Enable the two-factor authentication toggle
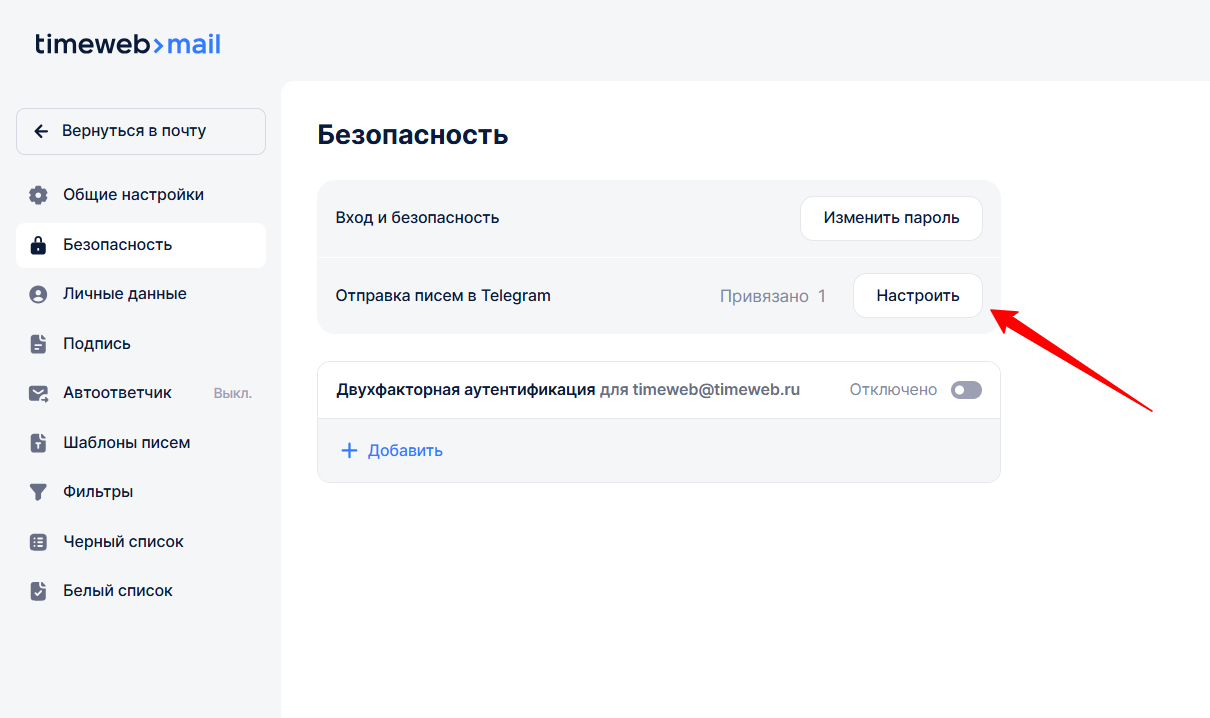The width and height of the screenshot is (1210, 718). click(x=966, y=390)
